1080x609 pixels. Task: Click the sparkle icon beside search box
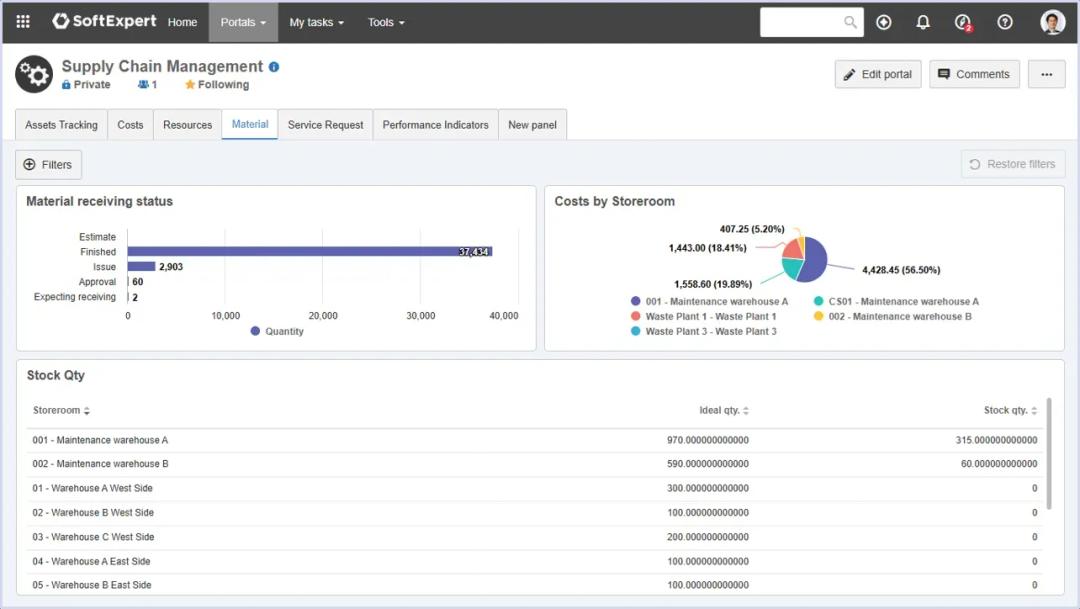[883, 22]
